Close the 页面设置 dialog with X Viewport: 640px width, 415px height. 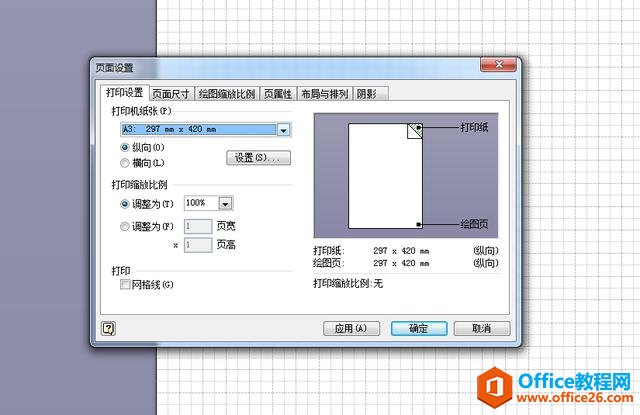(x=498, y=65)
